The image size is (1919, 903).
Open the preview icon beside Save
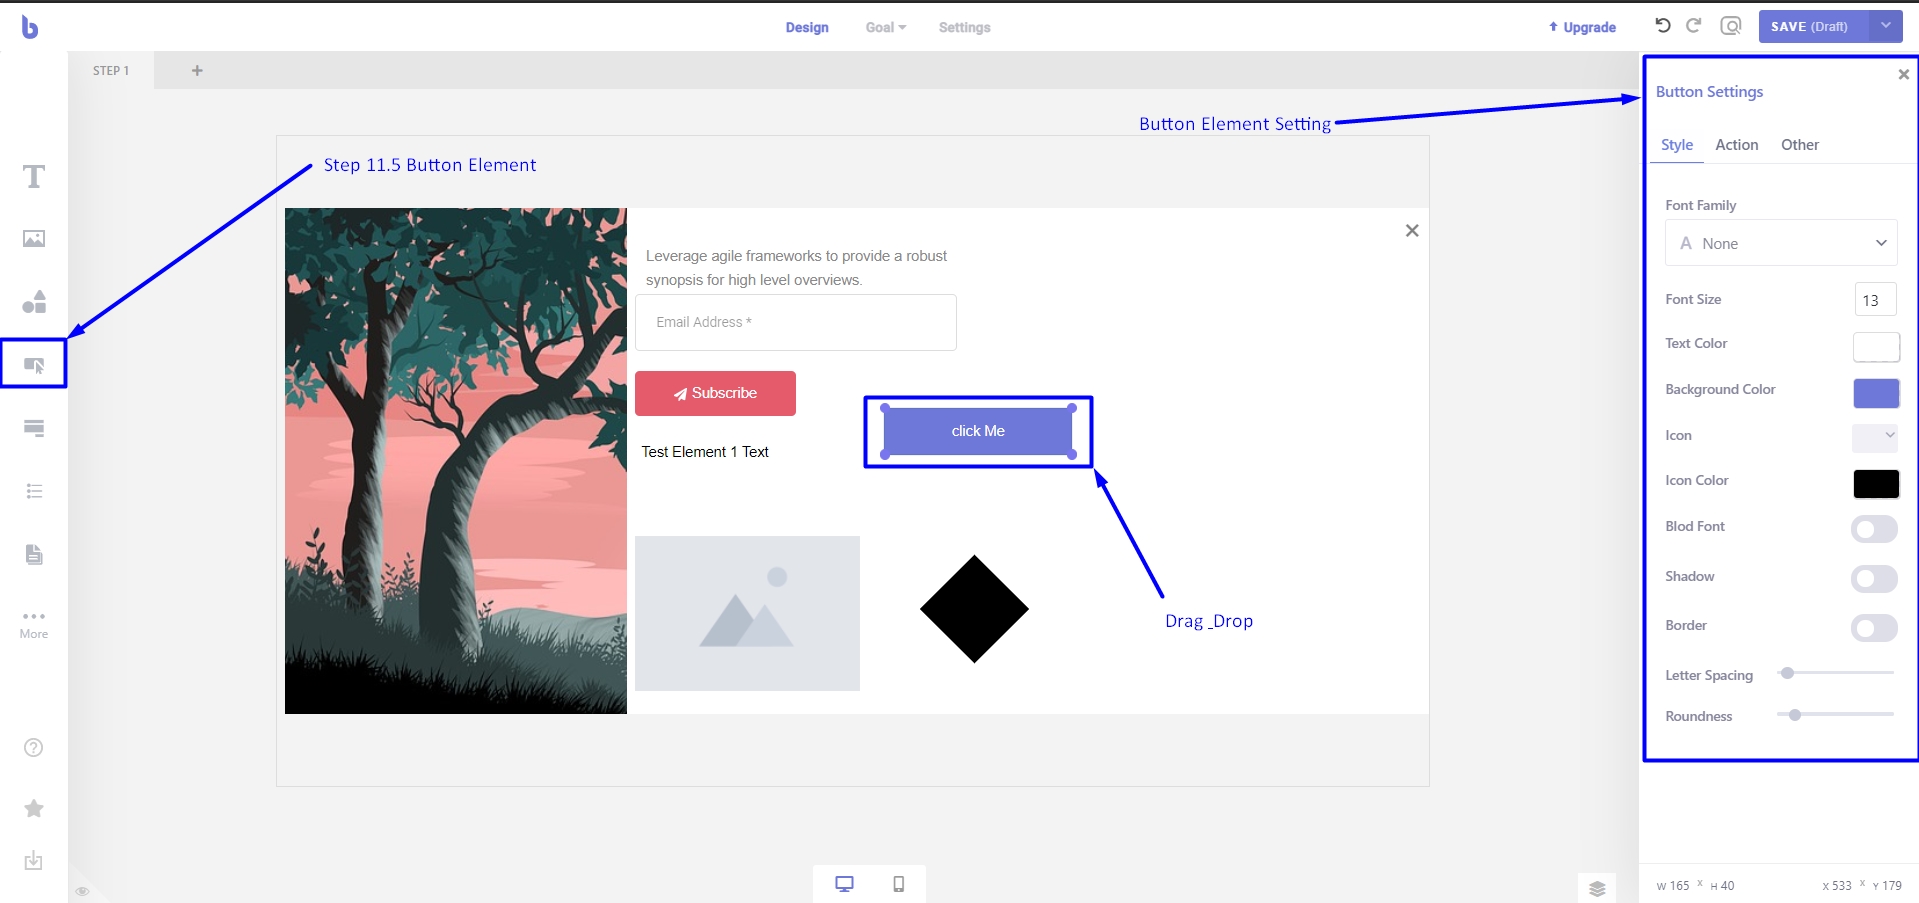(1731, 26)
